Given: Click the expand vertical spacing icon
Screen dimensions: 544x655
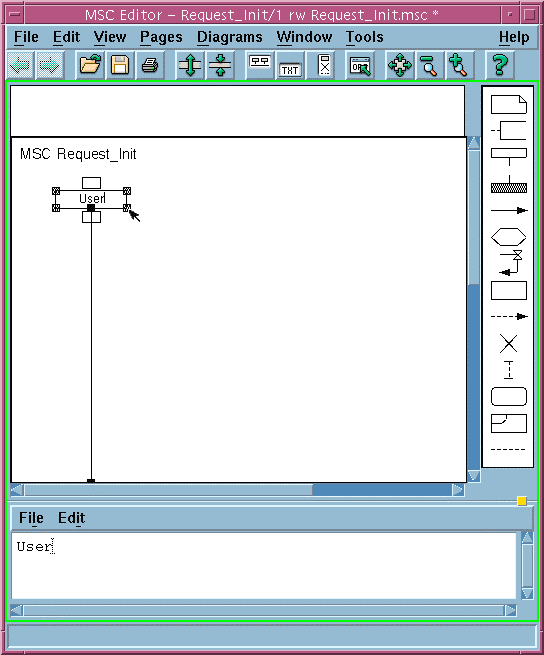Looking at the screenshot, I should point(190,65).
